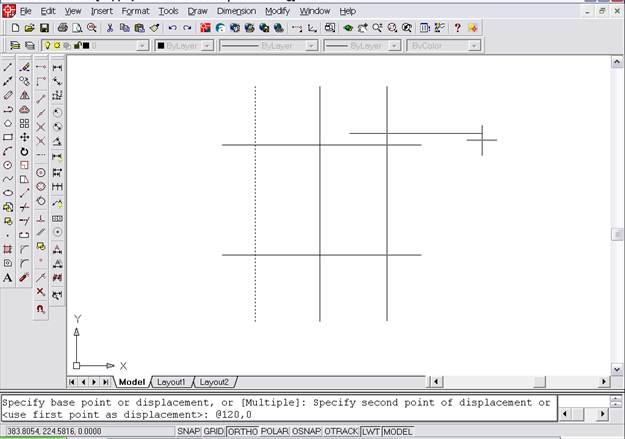Choose the Explode modify tool

click(24, 277)
